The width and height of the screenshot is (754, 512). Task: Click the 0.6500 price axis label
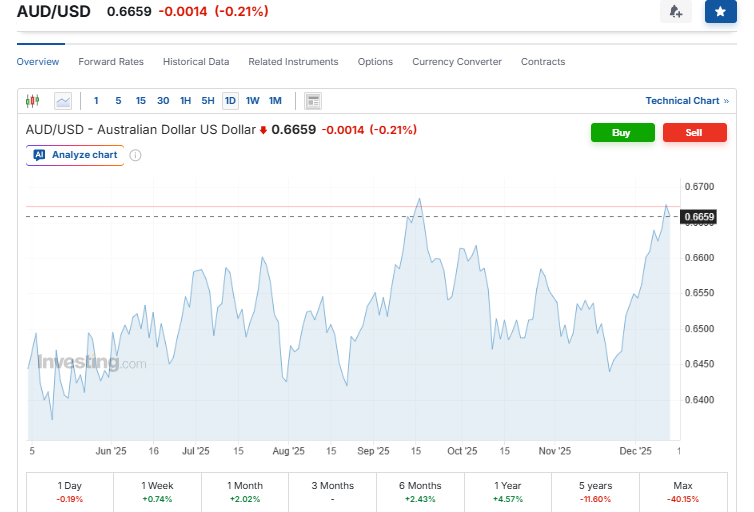coord(699,329)
